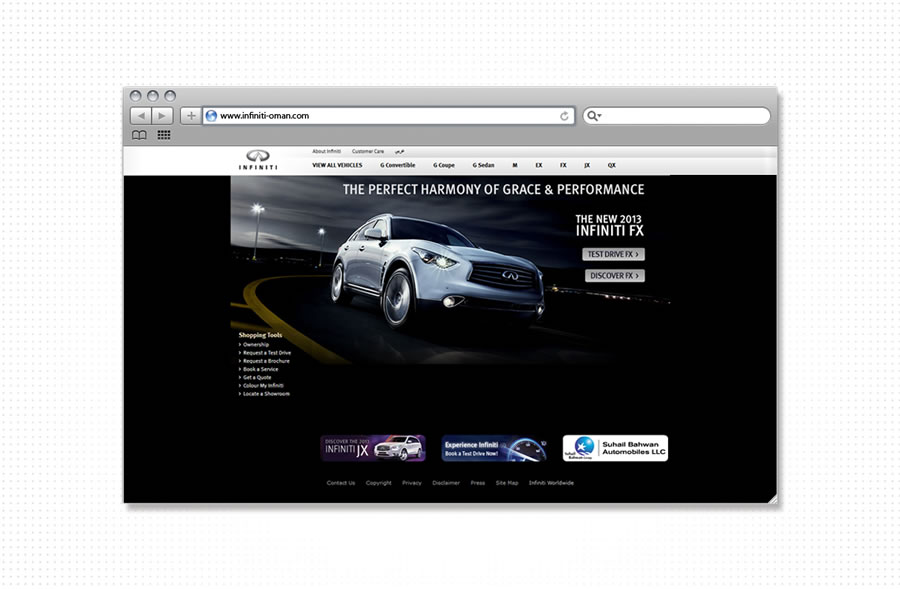Click the window zoom button
Screen dimensions: 900x589
pyautogui.click(x=170, y=96)
